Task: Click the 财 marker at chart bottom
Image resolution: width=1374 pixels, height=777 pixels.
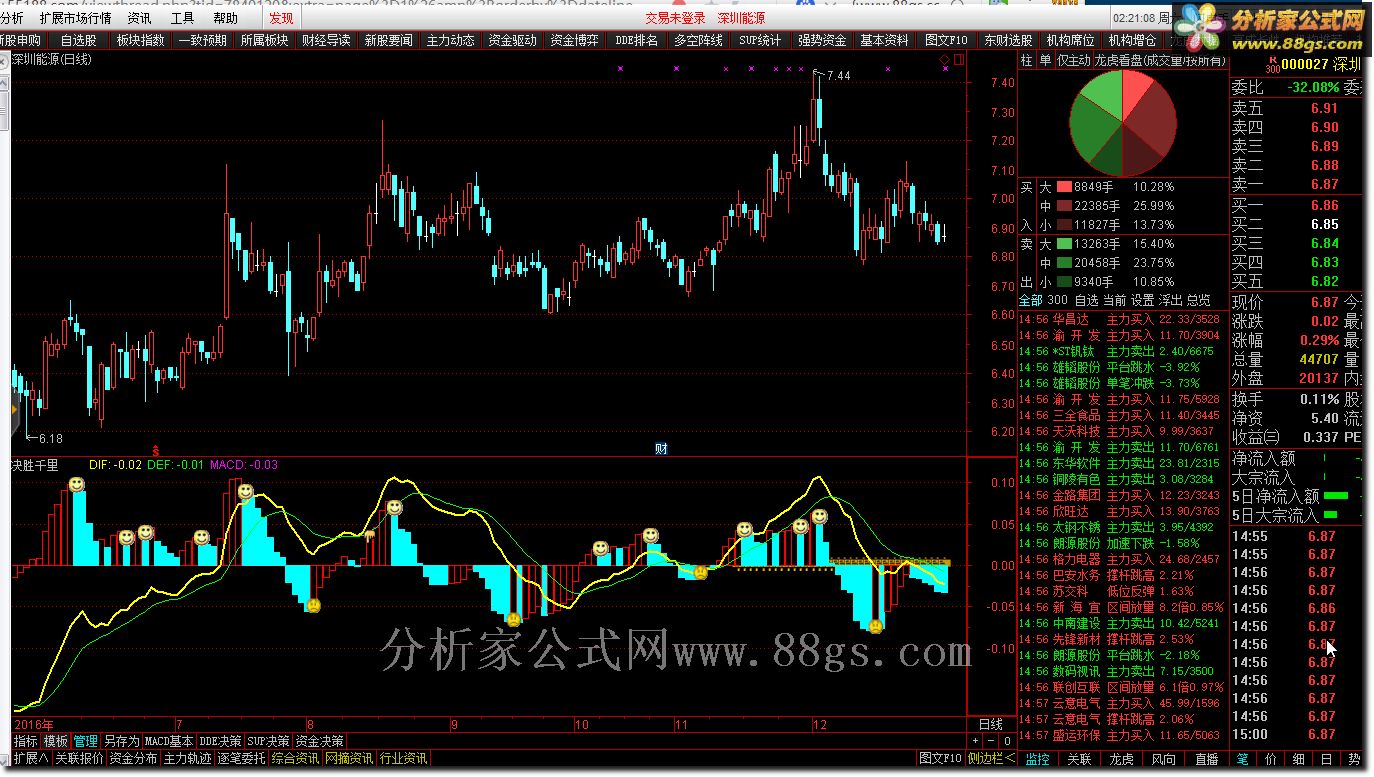Action: (x=661, y=447)
